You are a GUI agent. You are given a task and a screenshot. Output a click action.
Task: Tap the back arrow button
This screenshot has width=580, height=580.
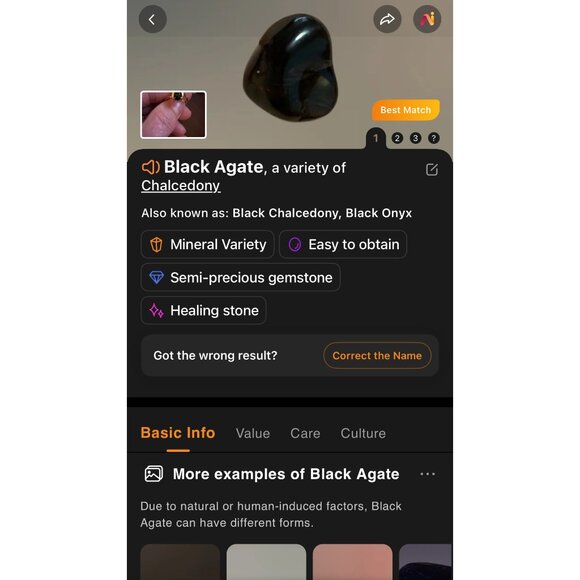coord(152,19)
